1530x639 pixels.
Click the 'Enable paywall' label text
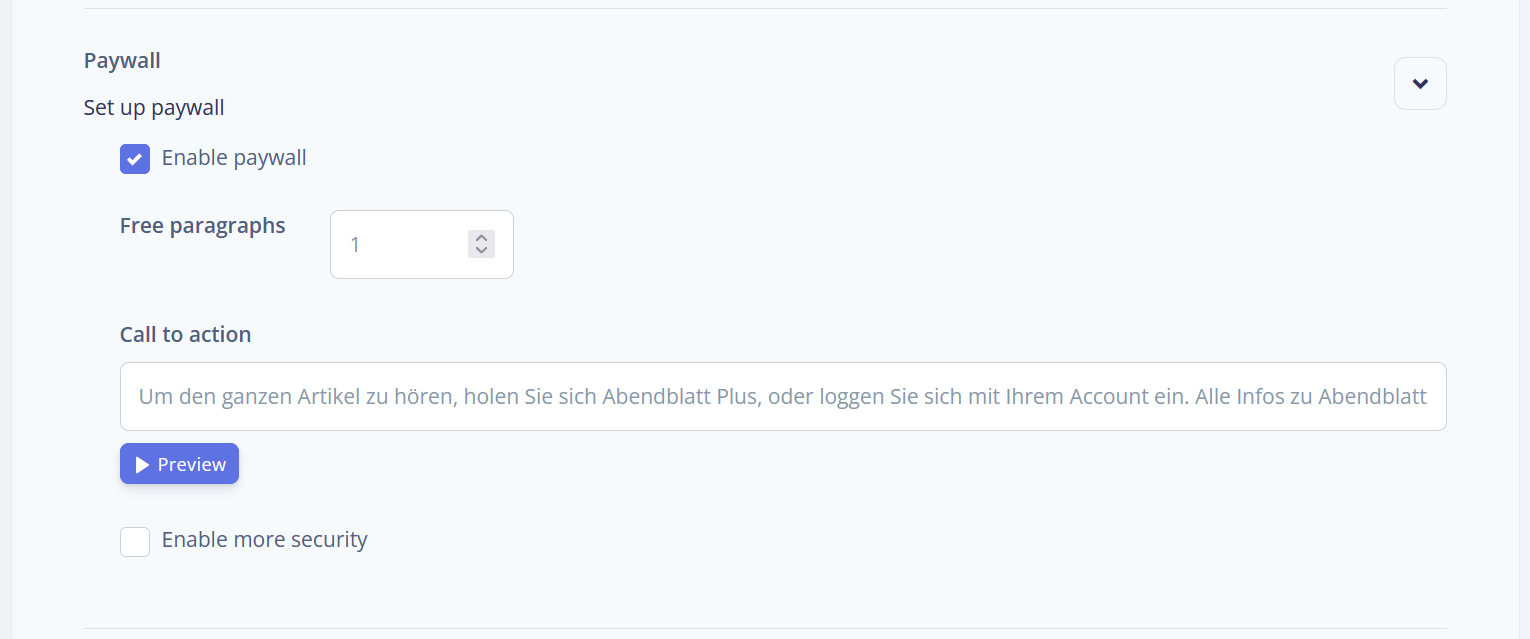click(234, 158)
